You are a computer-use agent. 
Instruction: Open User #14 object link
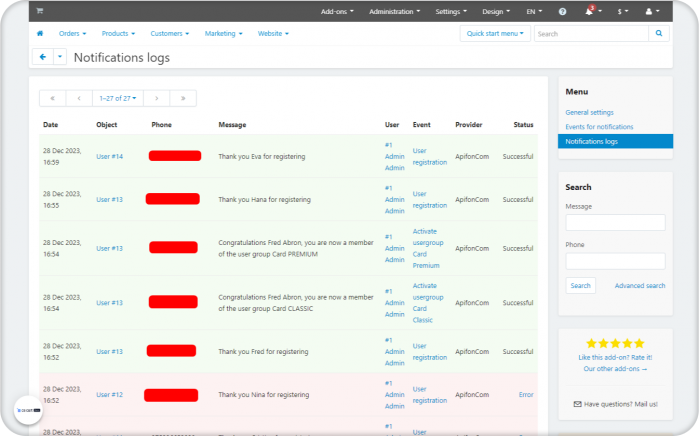click(109, 157)
